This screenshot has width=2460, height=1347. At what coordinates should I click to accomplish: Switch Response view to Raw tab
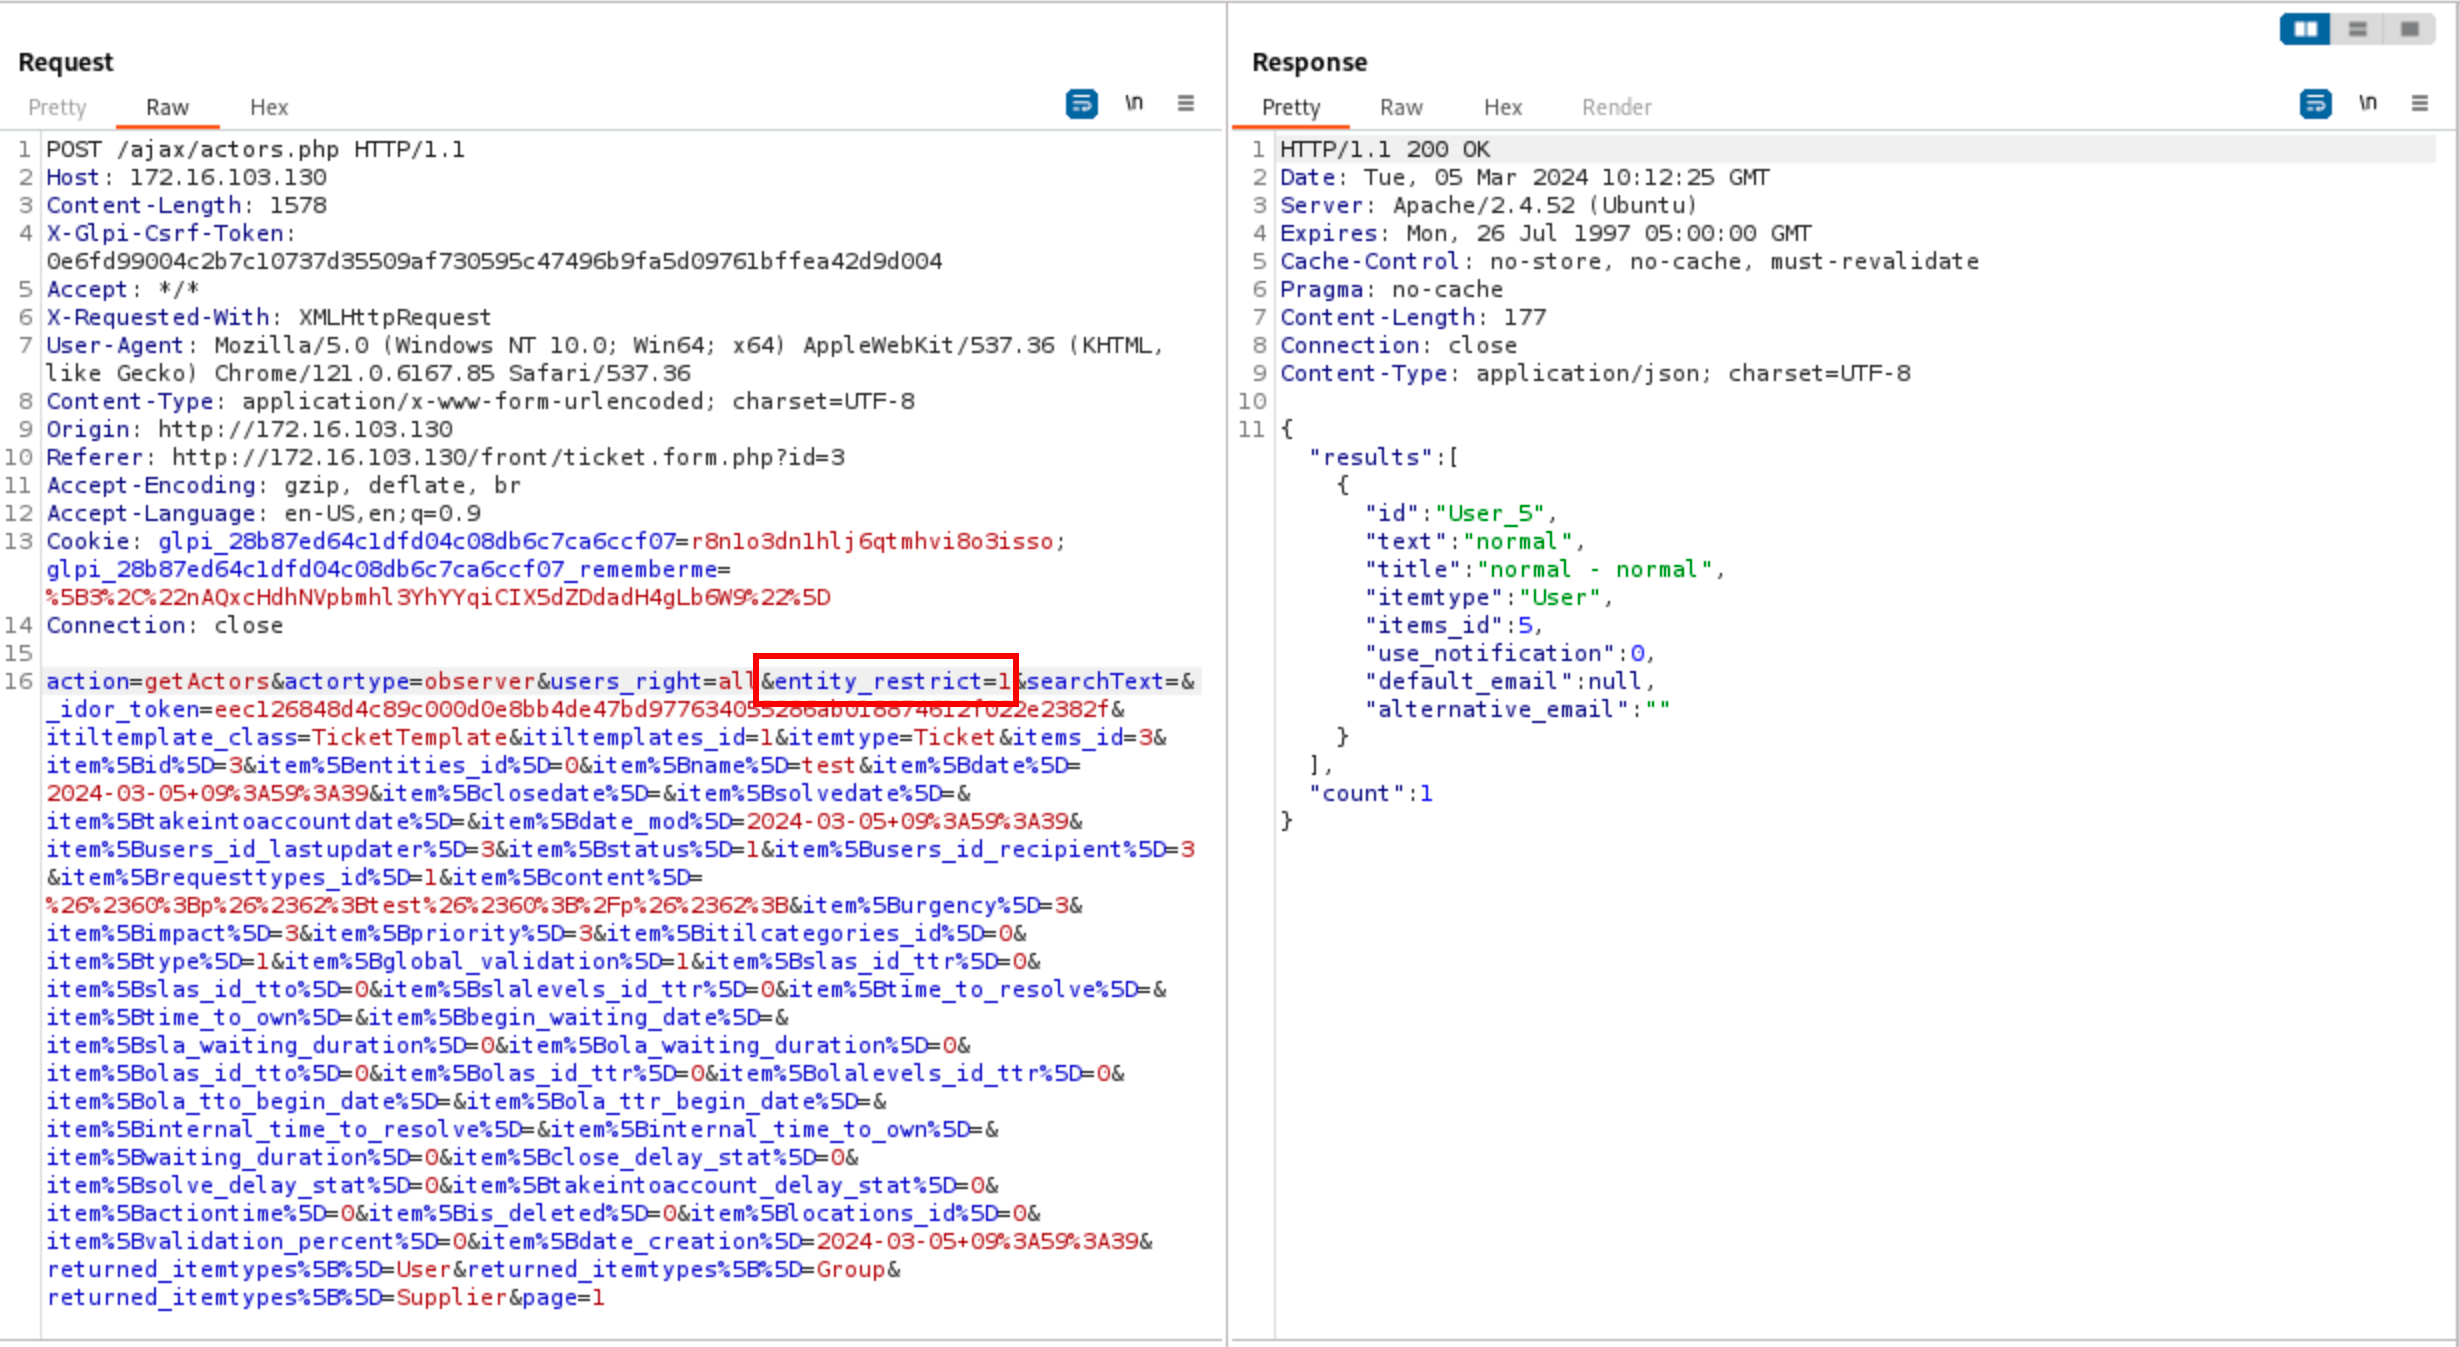pos(1401,107)
